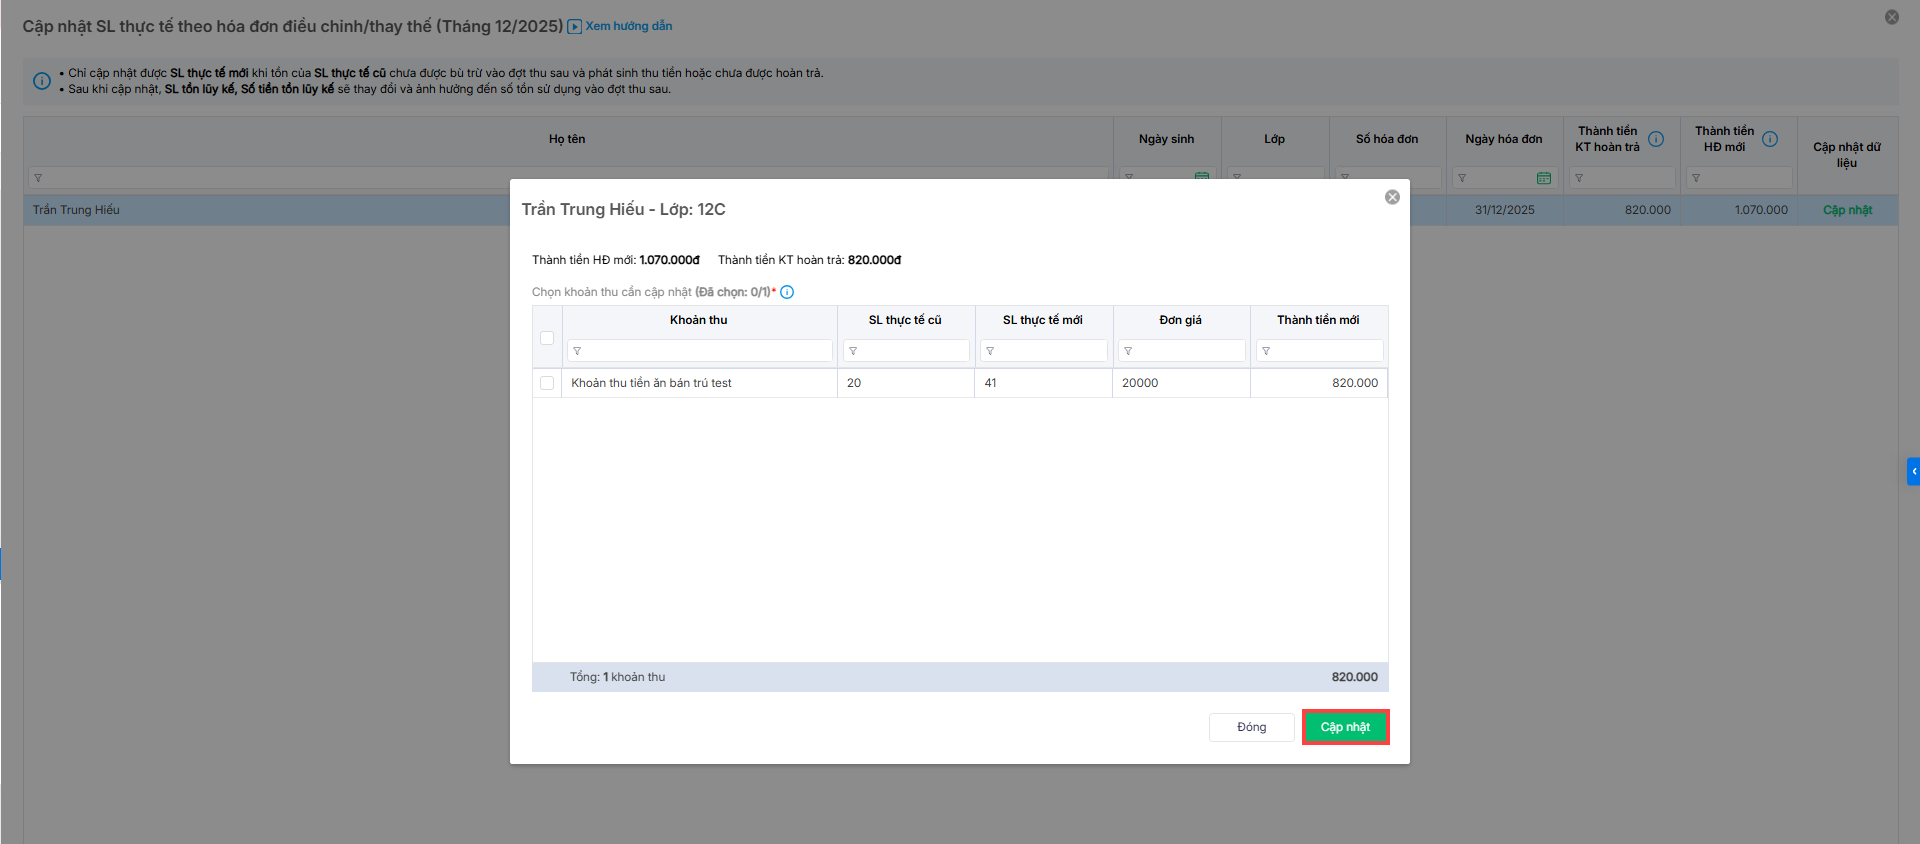Open calendar picker in Ngày hóa đơn filter
This screenshot has width=1920, height=844.
(x=1544, y=178)
